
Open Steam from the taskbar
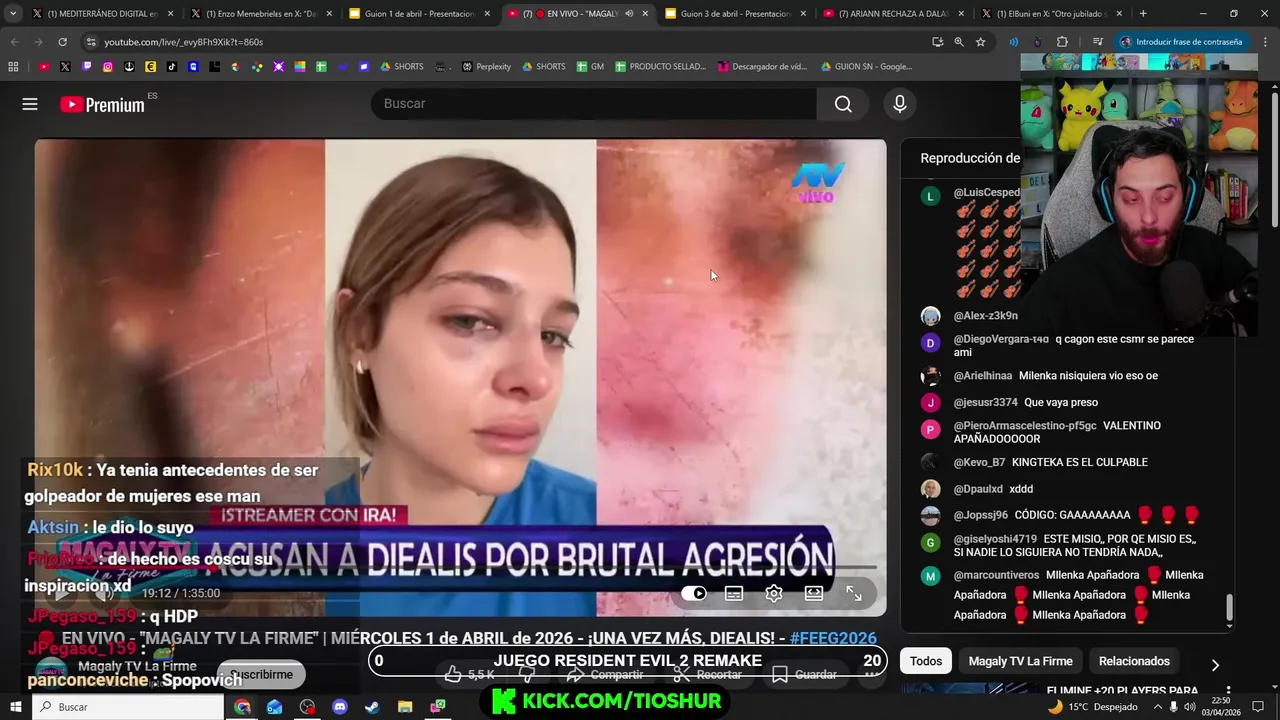click(372, 707)
